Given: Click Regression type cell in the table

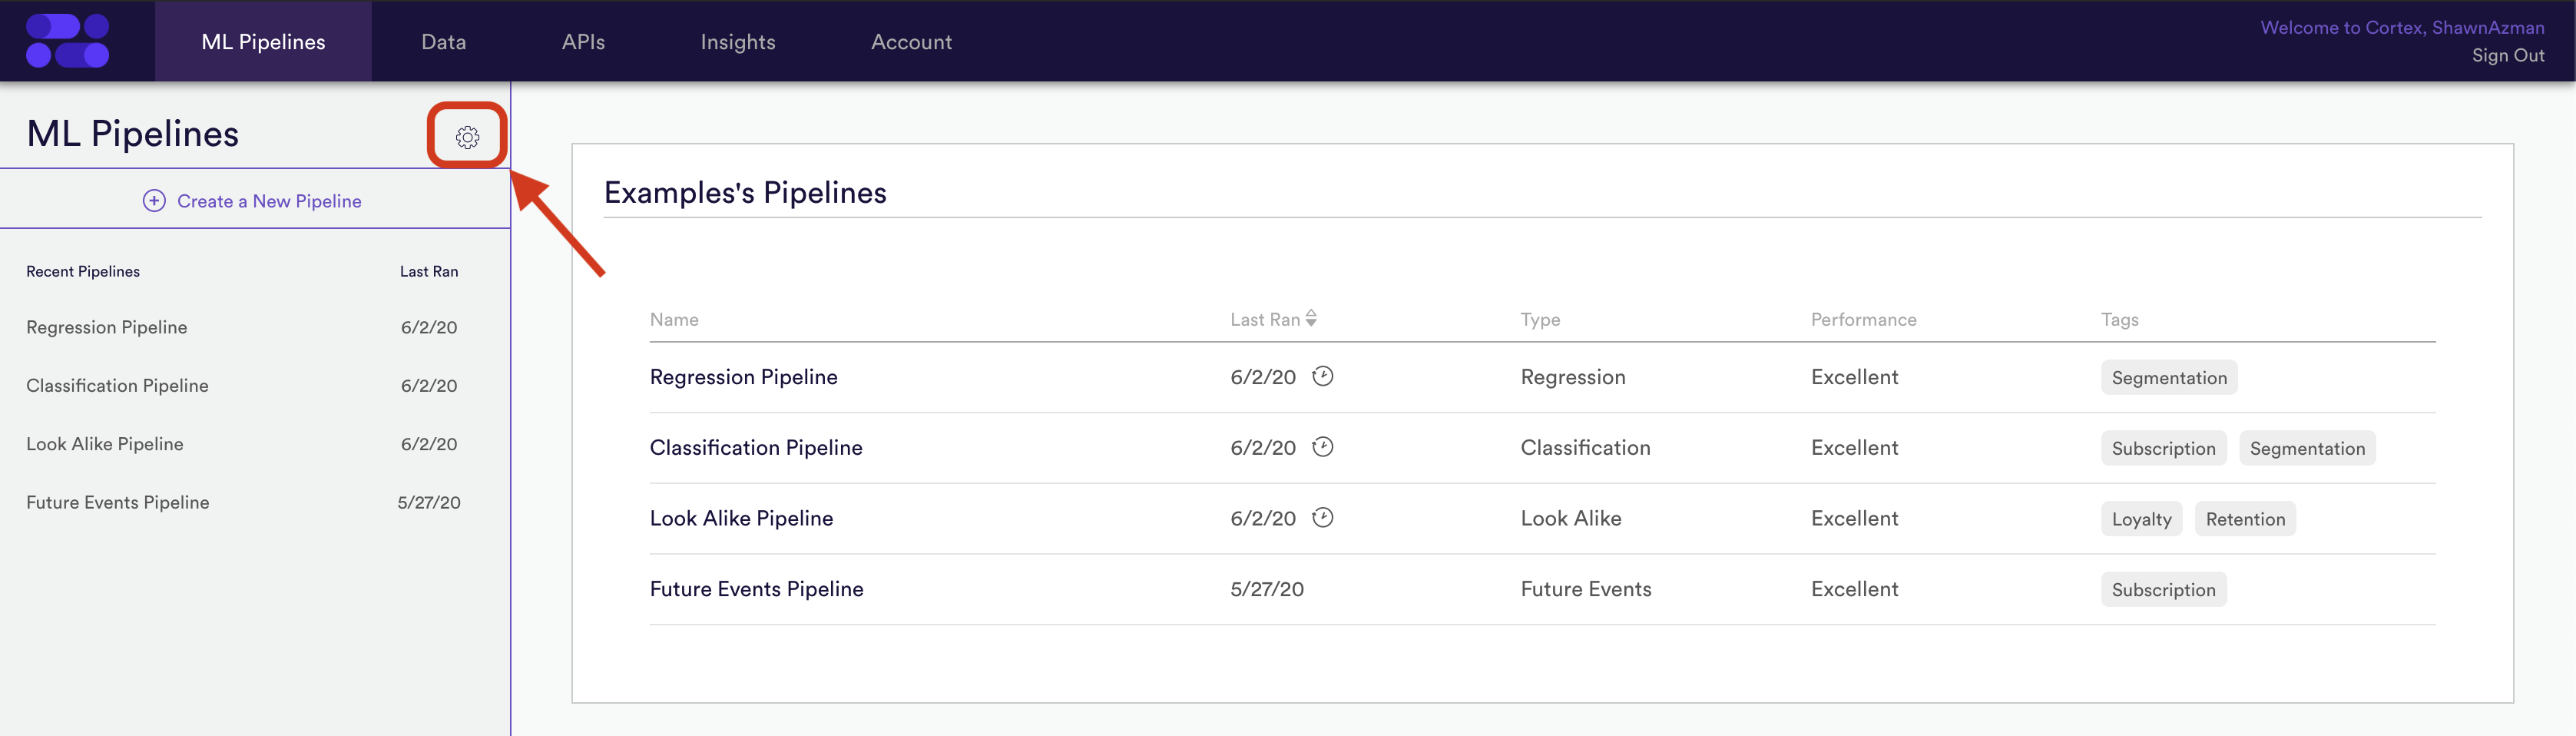Looking at the screenshot, I should point(1572,377).
